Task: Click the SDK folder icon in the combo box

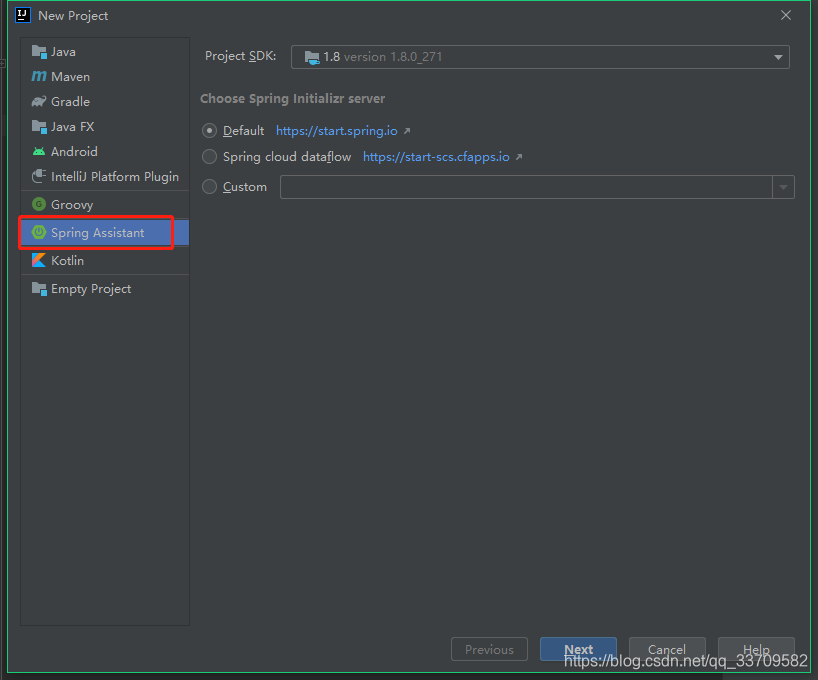Action: point(312,57)
